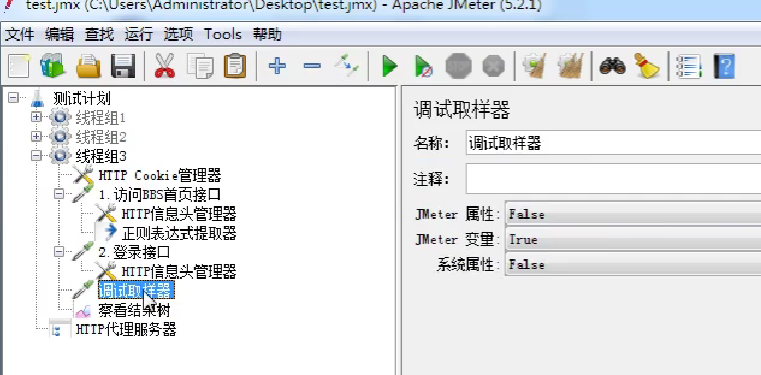
Task: Open the Tools menu
Action: (x=223, y=34)
